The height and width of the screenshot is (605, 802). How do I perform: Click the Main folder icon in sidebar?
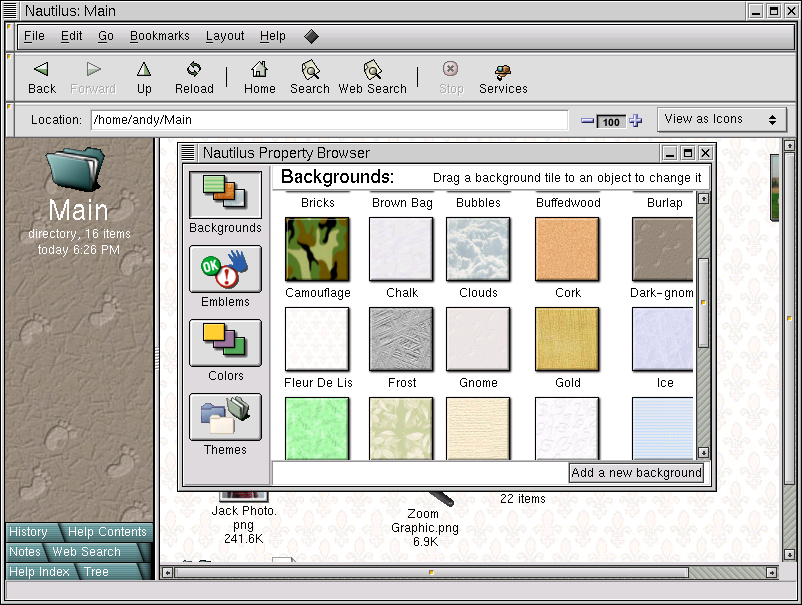76,169
